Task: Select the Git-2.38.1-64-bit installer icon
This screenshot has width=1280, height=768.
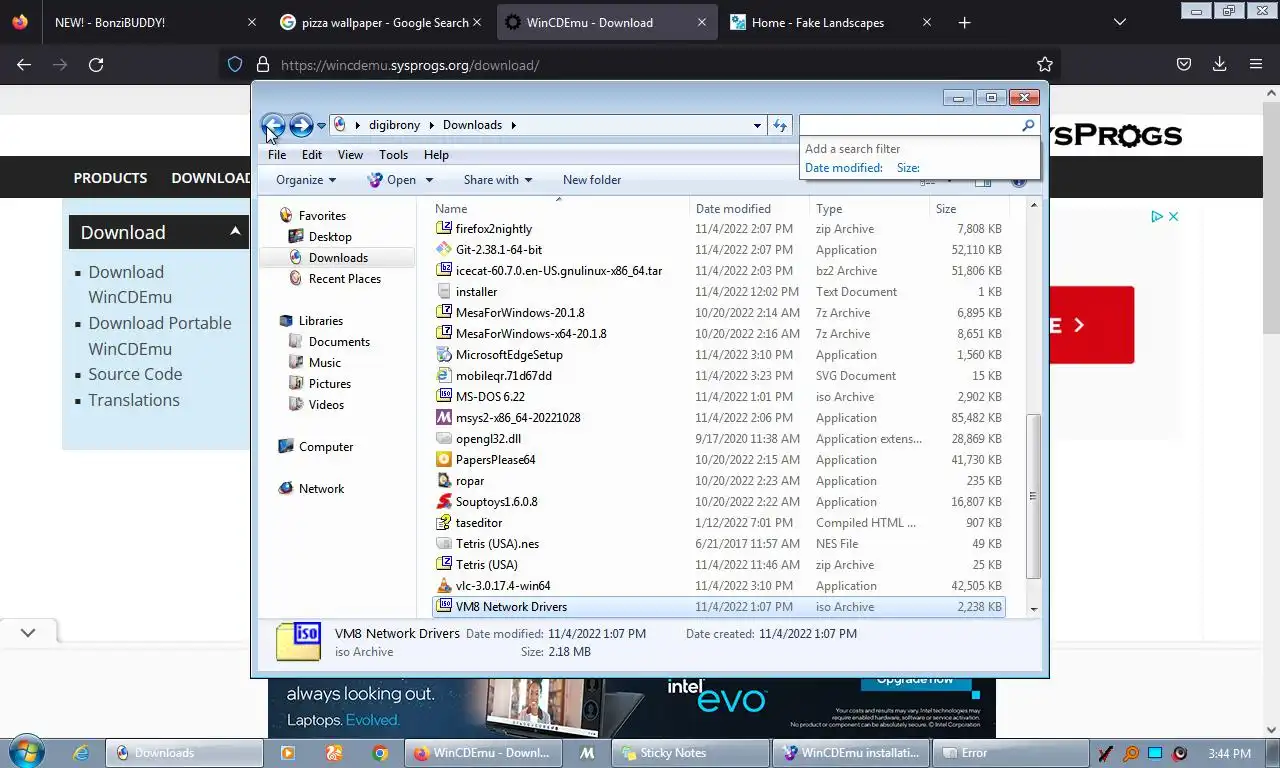Action: [x=445, y=250]
